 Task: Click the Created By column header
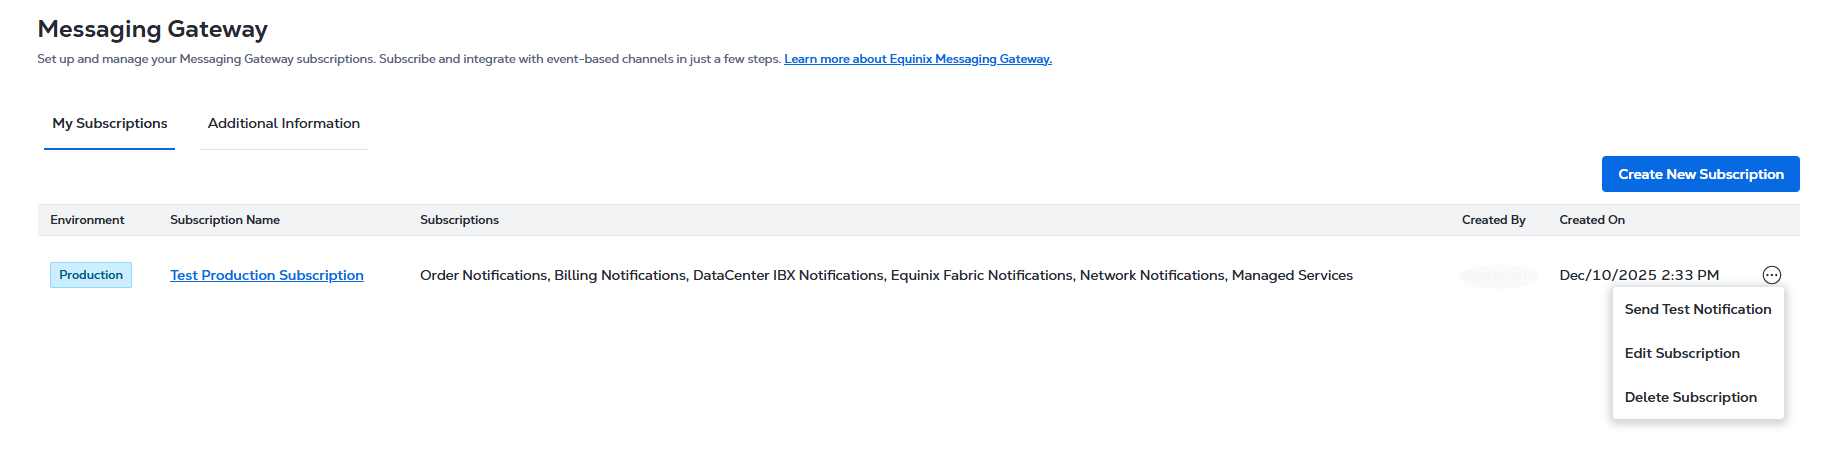pos(1493,220)
